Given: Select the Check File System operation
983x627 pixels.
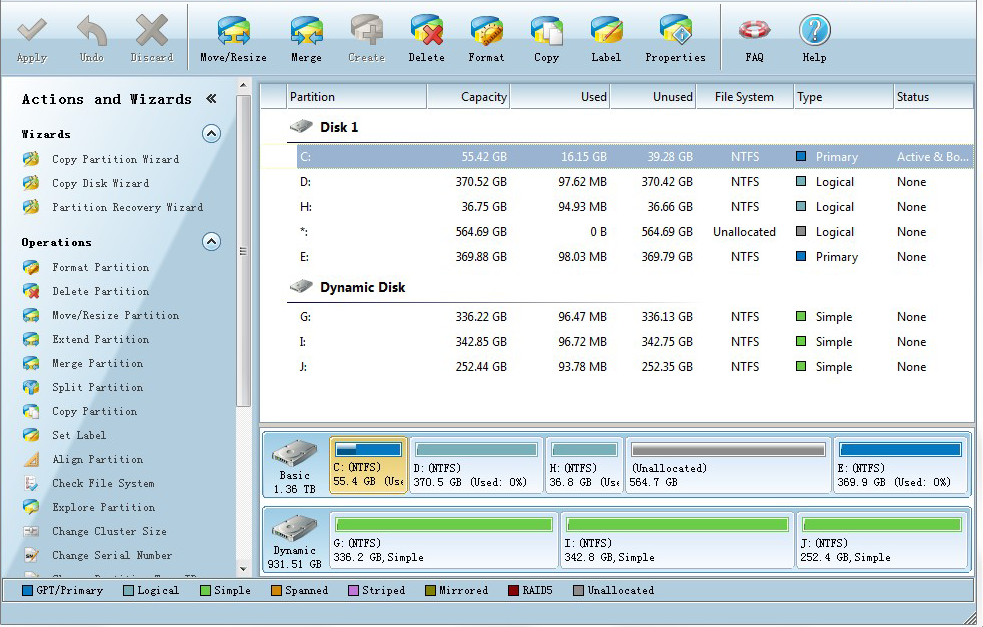Looking at the screenshot, I should coord(104,483).
